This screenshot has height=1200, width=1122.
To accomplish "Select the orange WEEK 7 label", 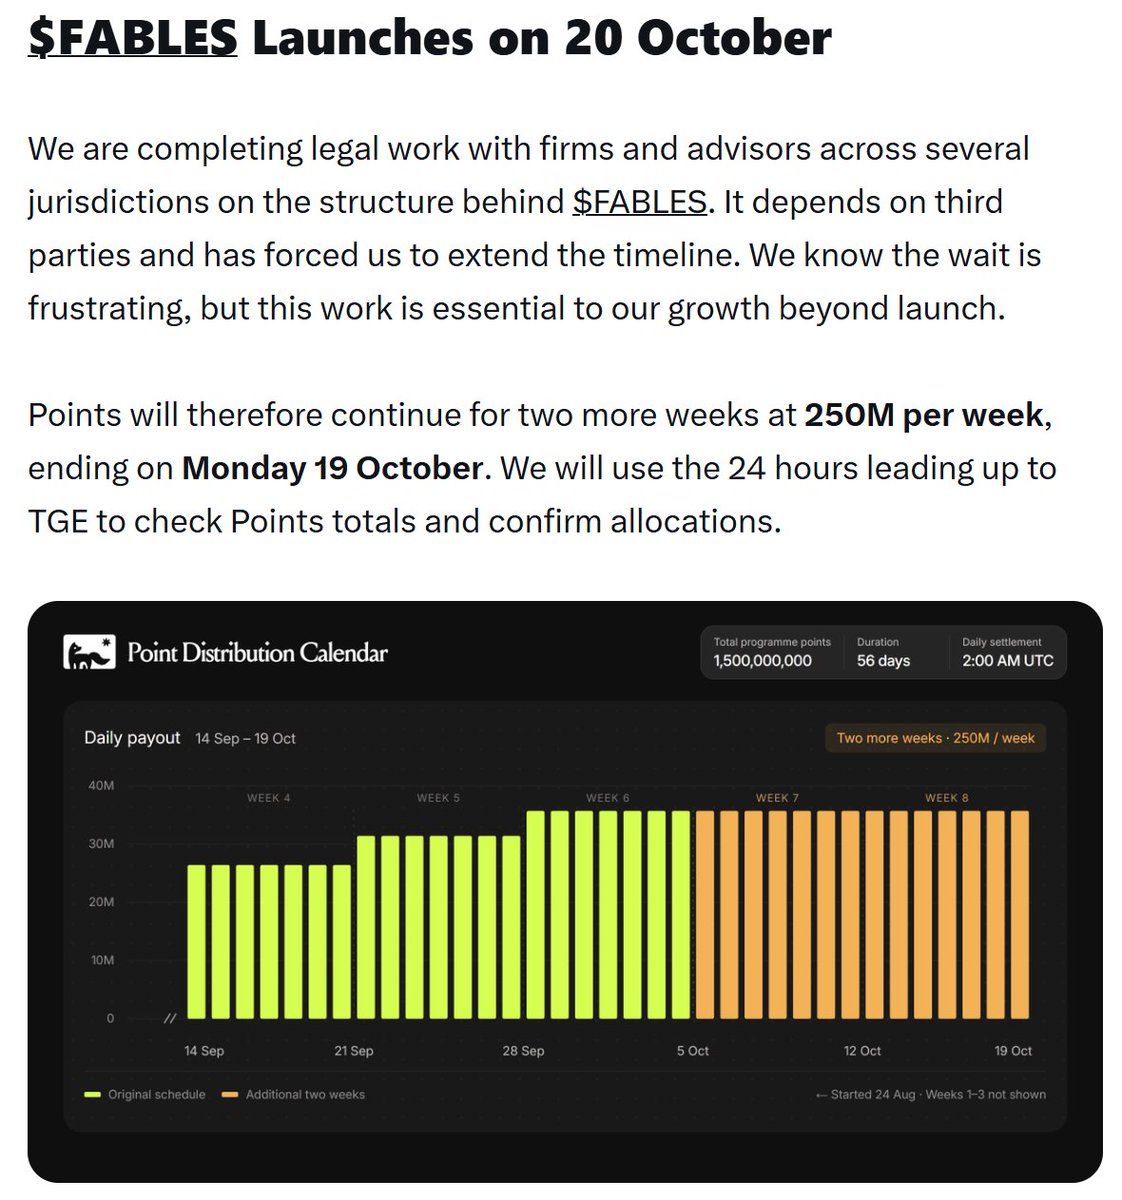I will tap(777, 798).
